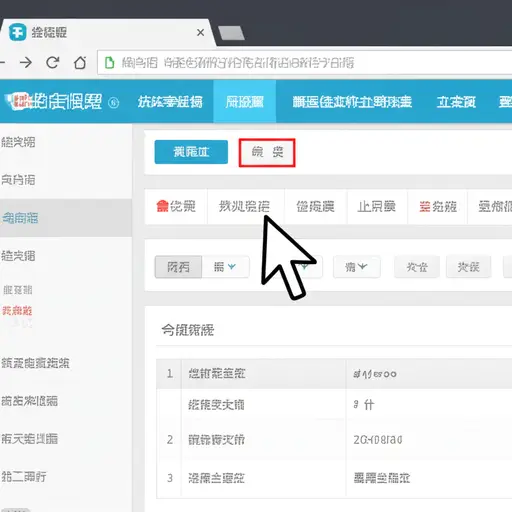Viewport: 512px width, 512px height.
Task: Open the dropdown with the dark gray chevron
Action: pos(357,267)
